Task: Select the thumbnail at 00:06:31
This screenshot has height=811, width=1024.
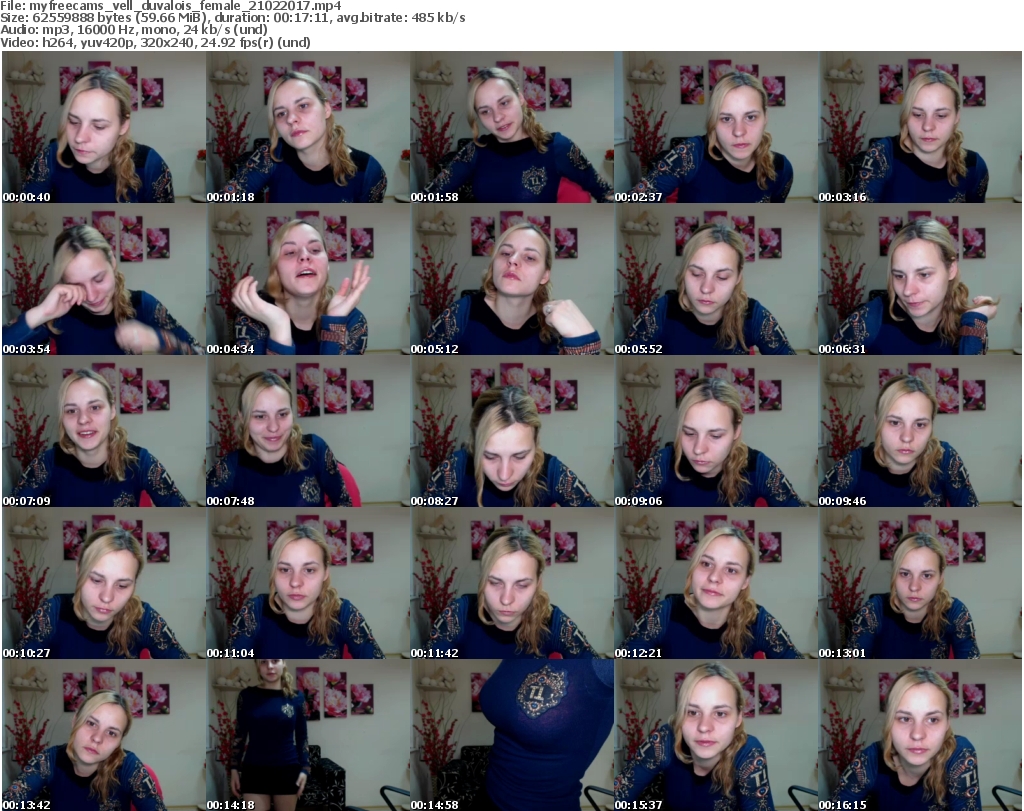Action: pos(920,279)
